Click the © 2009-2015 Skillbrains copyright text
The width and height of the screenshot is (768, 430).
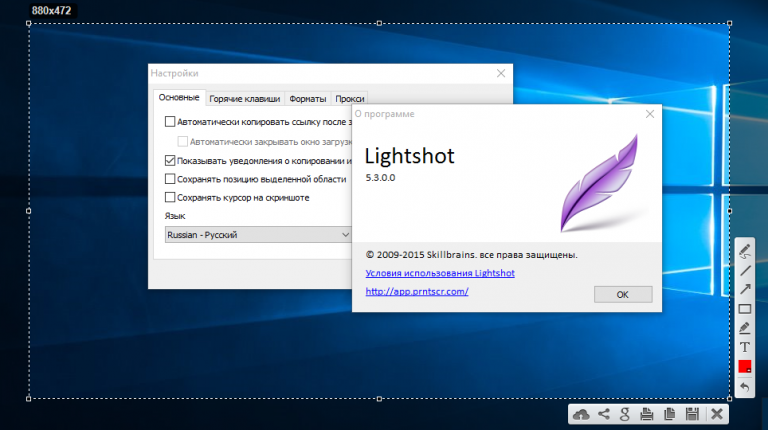coord(471,255)
